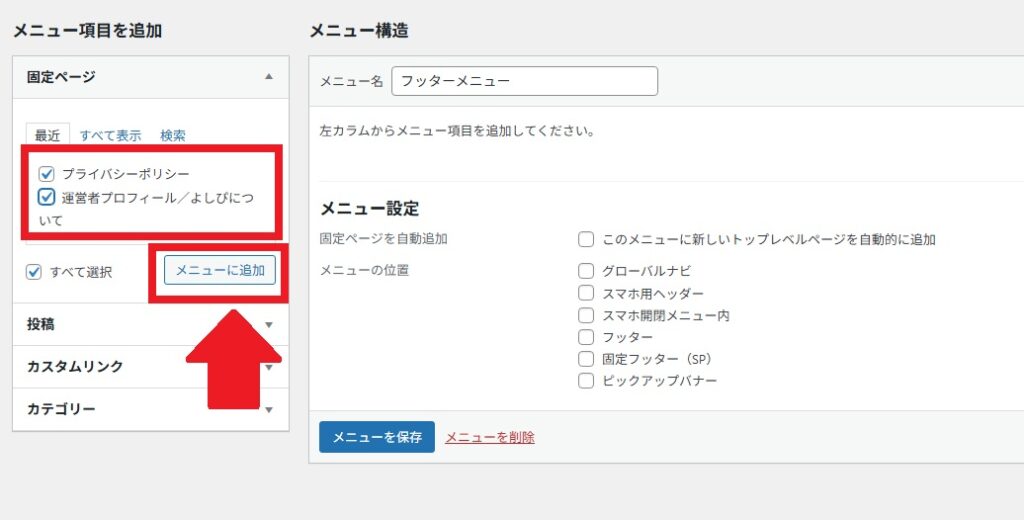Select the 最近 tab
This screenshot has width=1024, height=520.
[x=48, y=135]
